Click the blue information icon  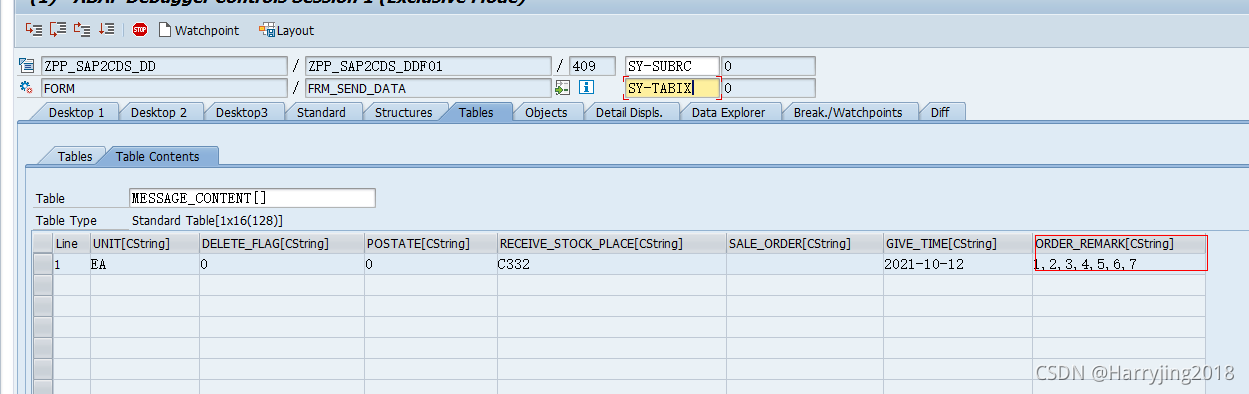click(587, 88)
